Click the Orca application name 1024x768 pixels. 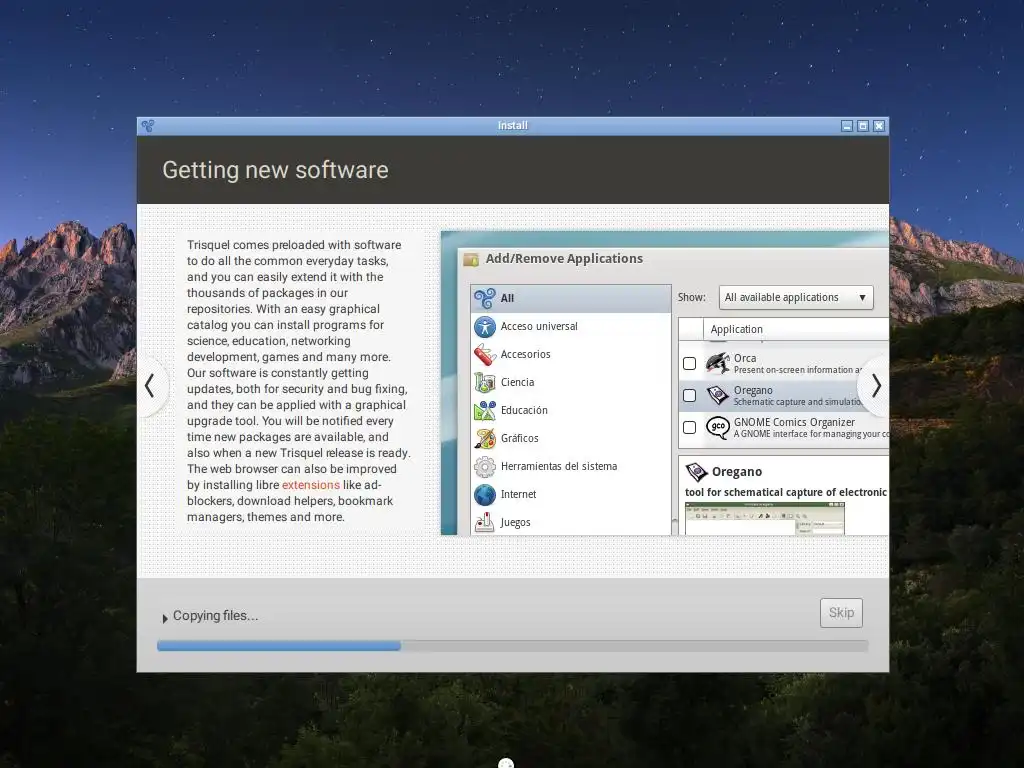tap(744, 359)
